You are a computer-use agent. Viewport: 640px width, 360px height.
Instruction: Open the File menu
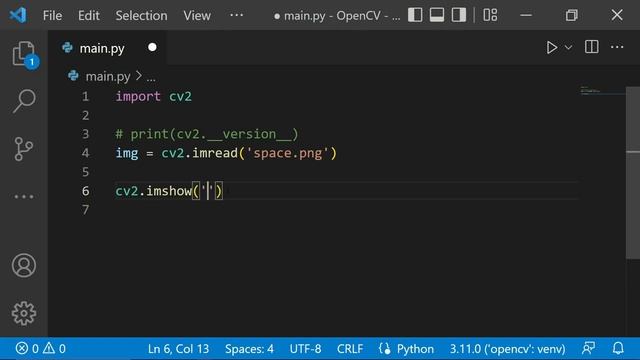[52, 16]
